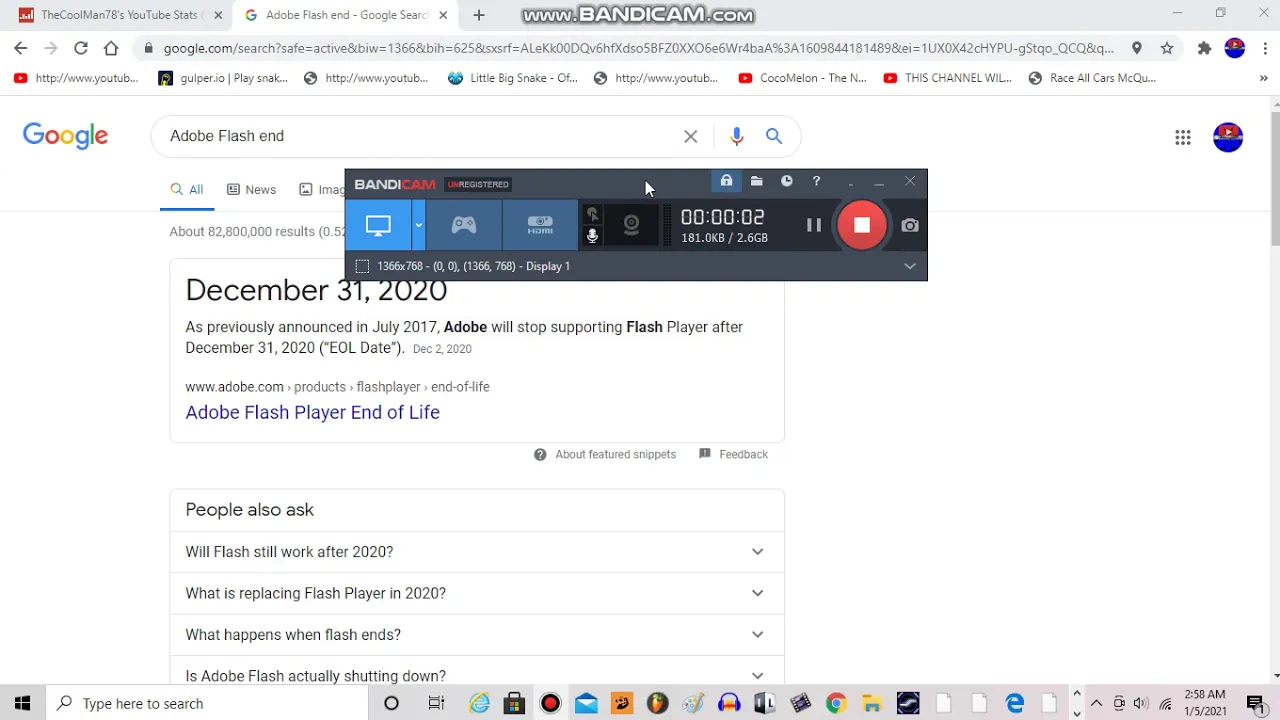The height and width of the screenshot is (720, 1280).
Task: Switch to Images search tab
Action: click(321, 189)
